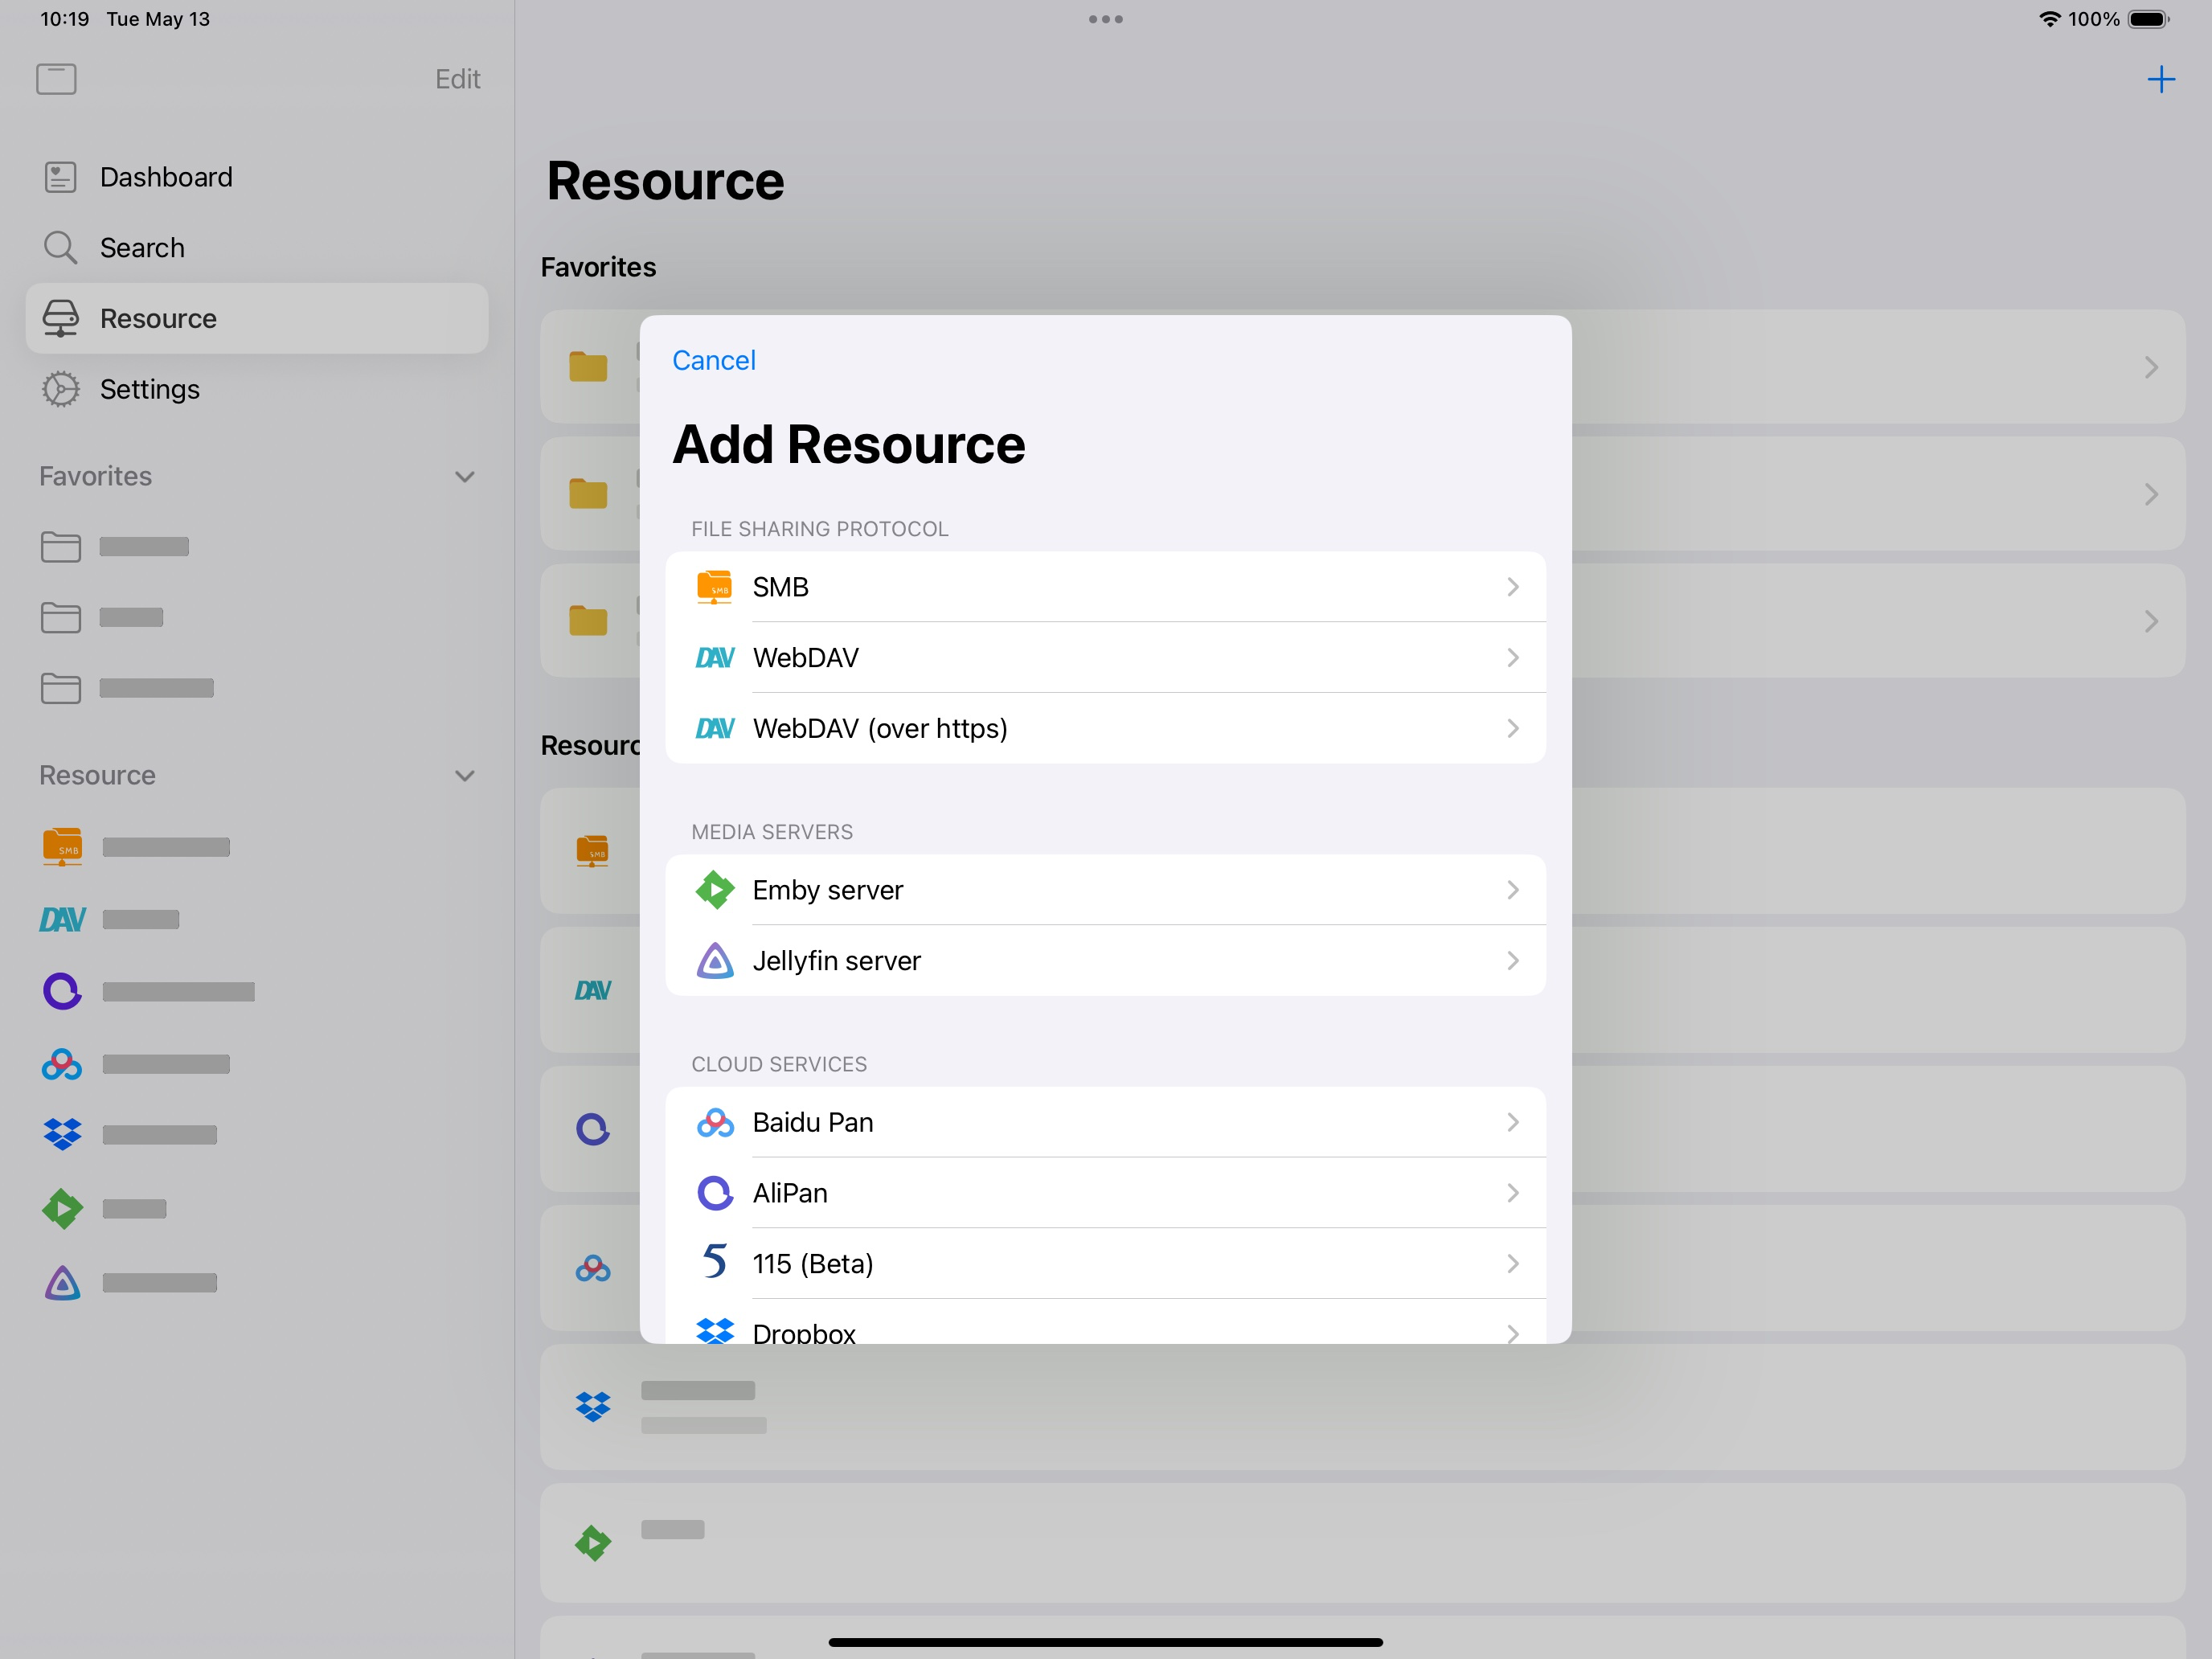Go to Dashboard in sidebar
This screenshot has height=1659, width=2212.
[256, 177]
